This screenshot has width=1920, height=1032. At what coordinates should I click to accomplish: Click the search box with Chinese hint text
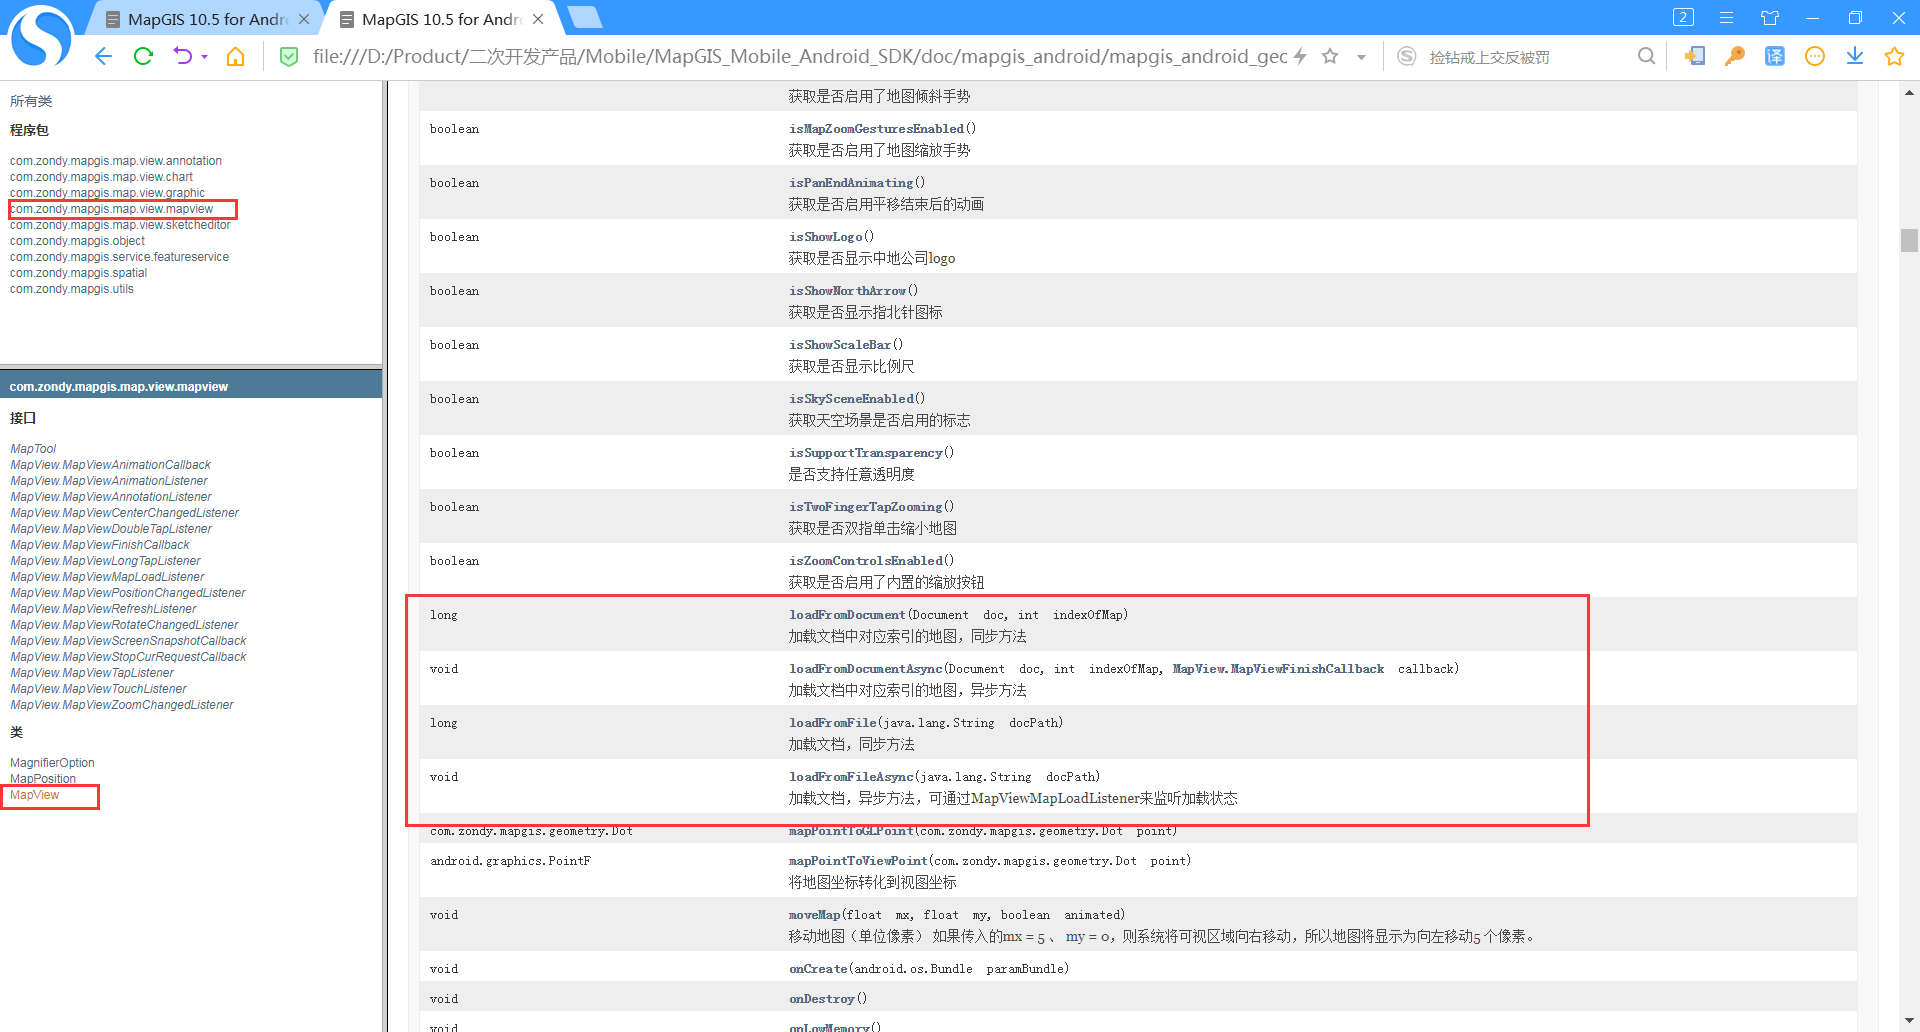pyautogui.click(x=1525, y=57)
